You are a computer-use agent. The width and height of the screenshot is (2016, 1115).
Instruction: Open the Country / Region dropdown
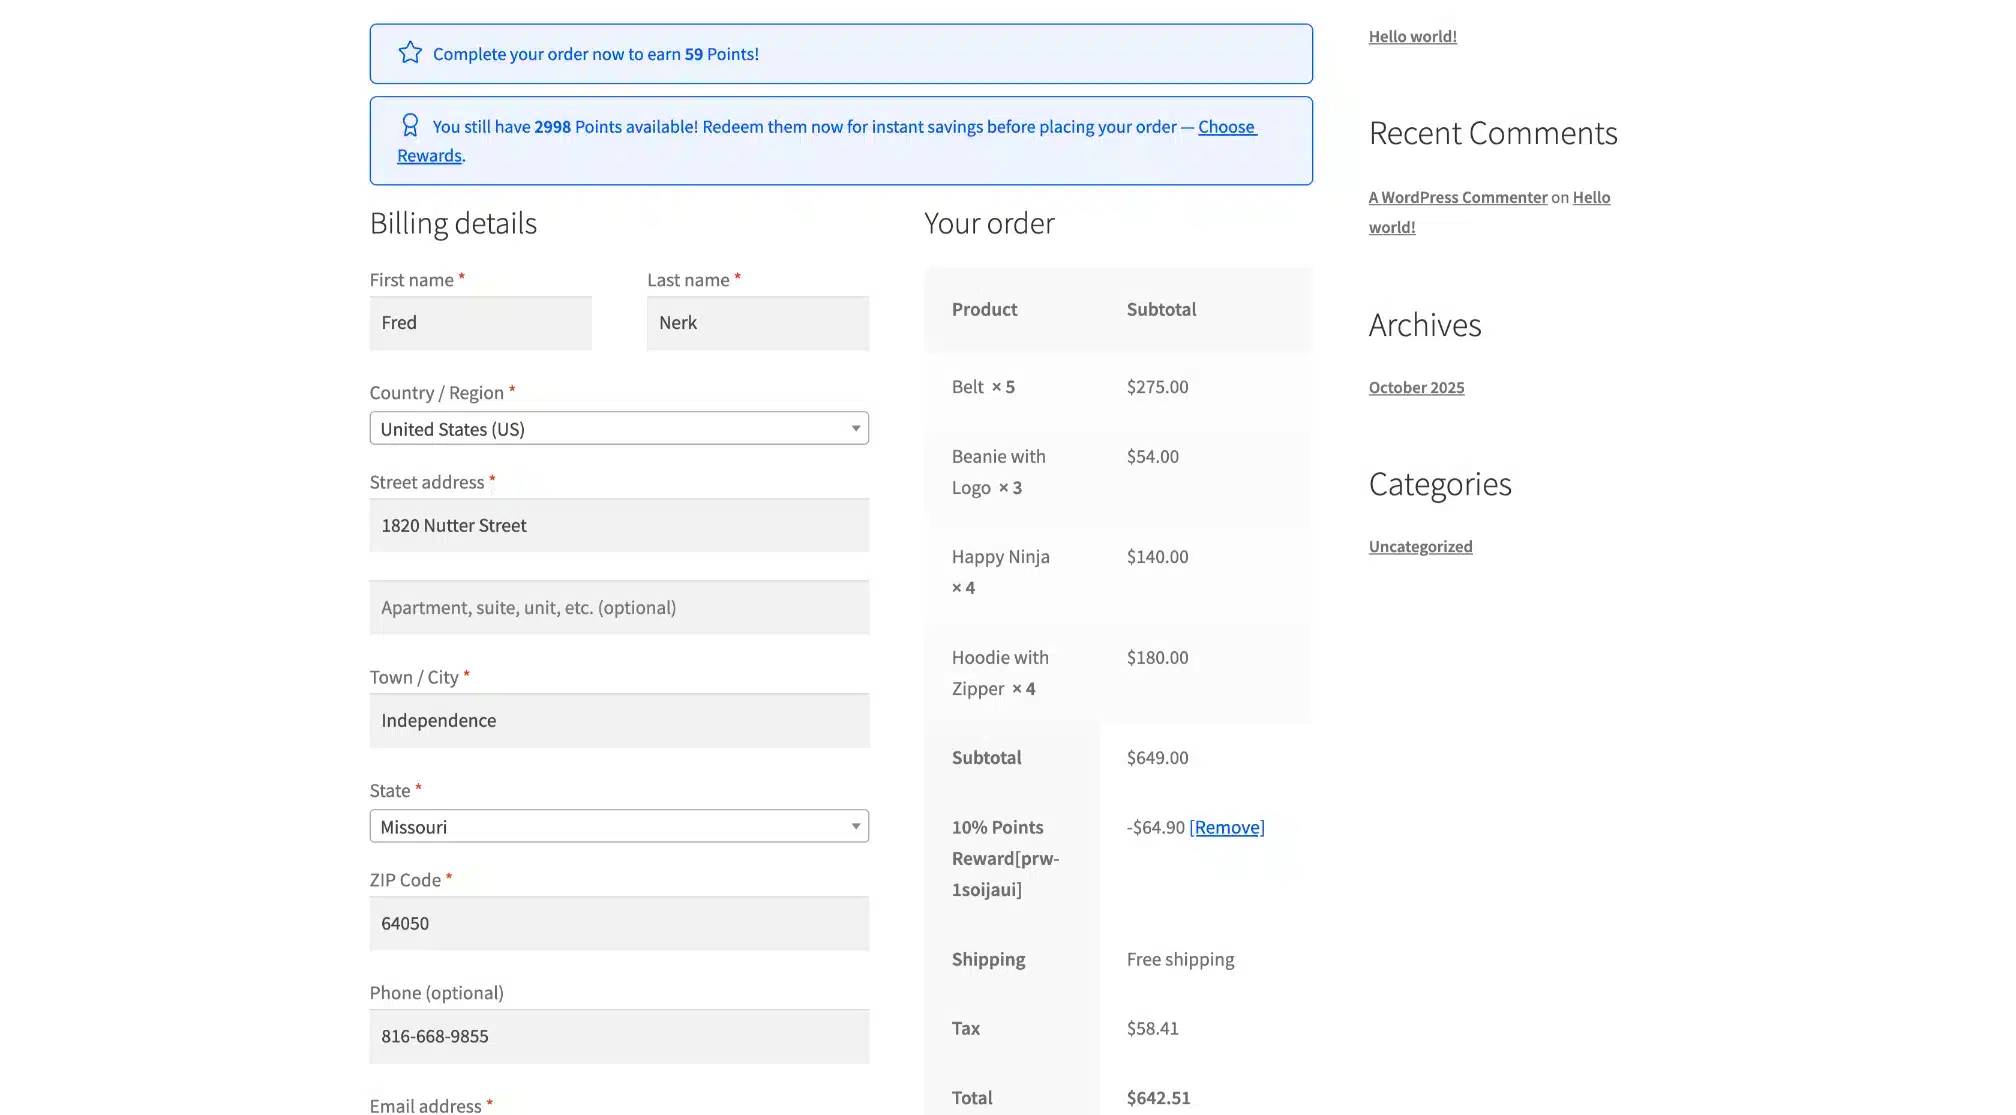(619, 429)
